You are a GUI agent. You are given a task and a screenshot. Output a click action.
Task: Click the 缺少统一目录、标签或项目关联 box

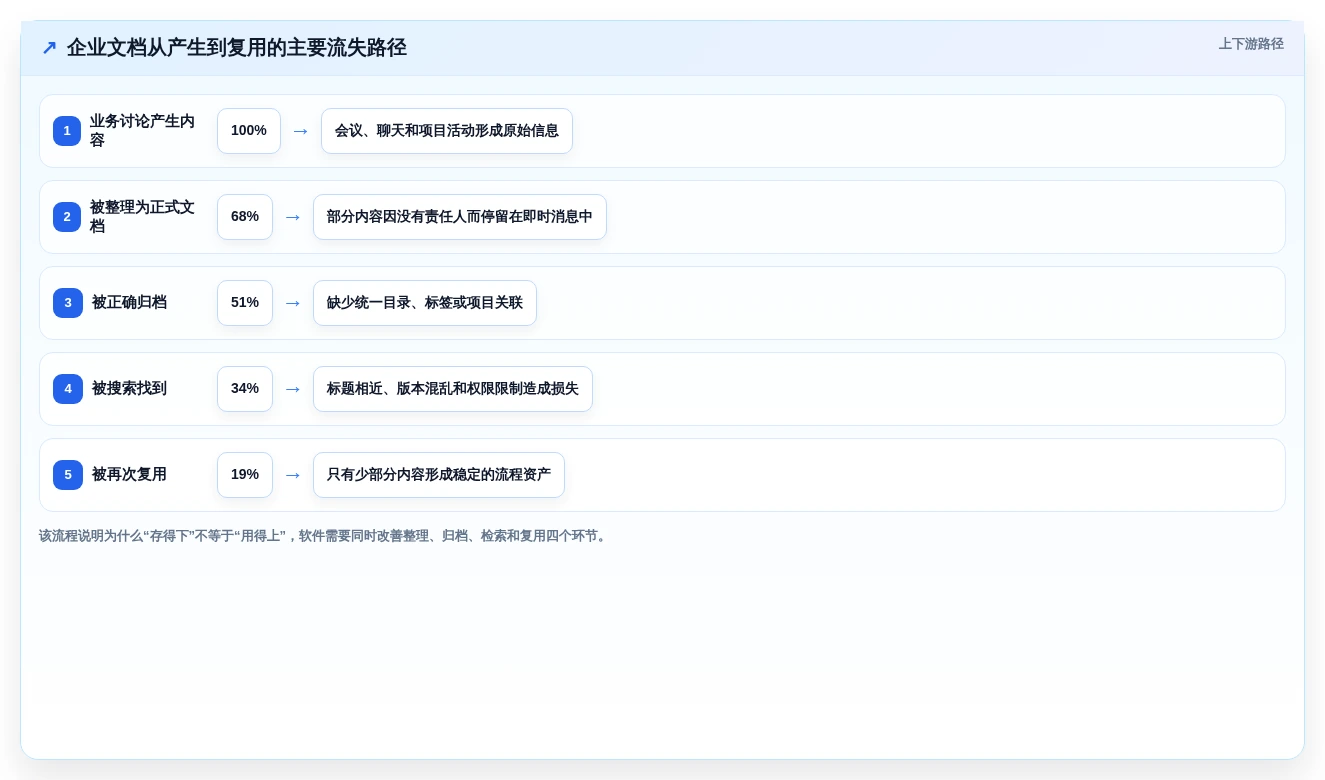[425, 303]
